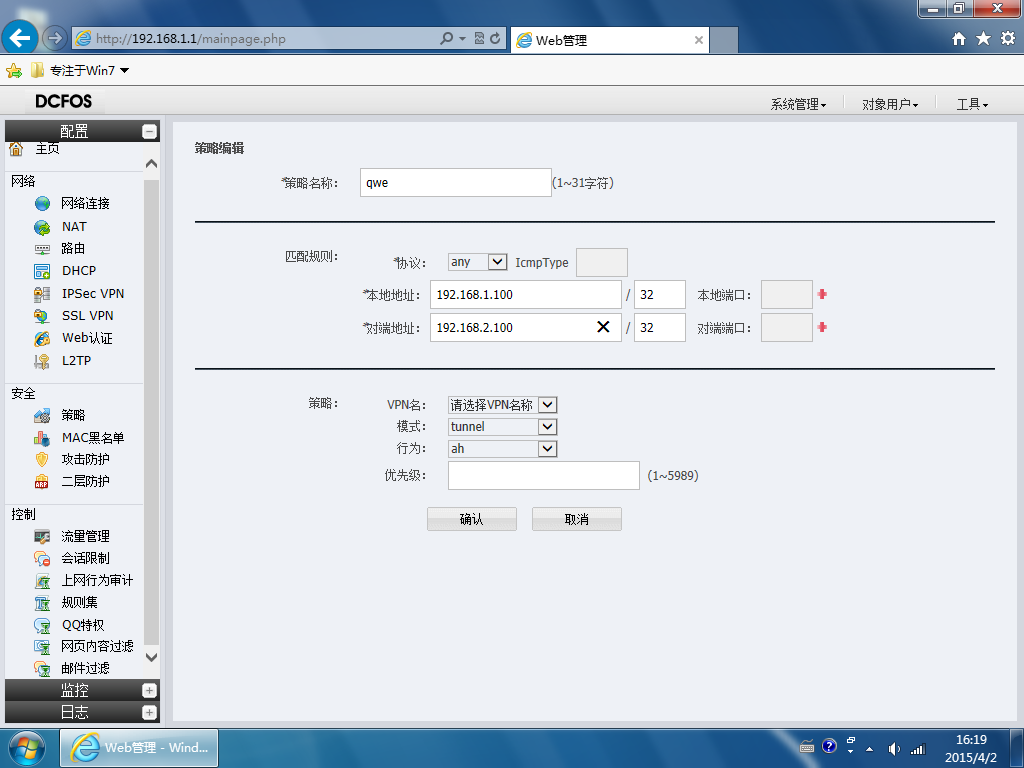Click the 优先级 priority input field
This screenshot has width=1024, height=768.
[x=543, y=475]
